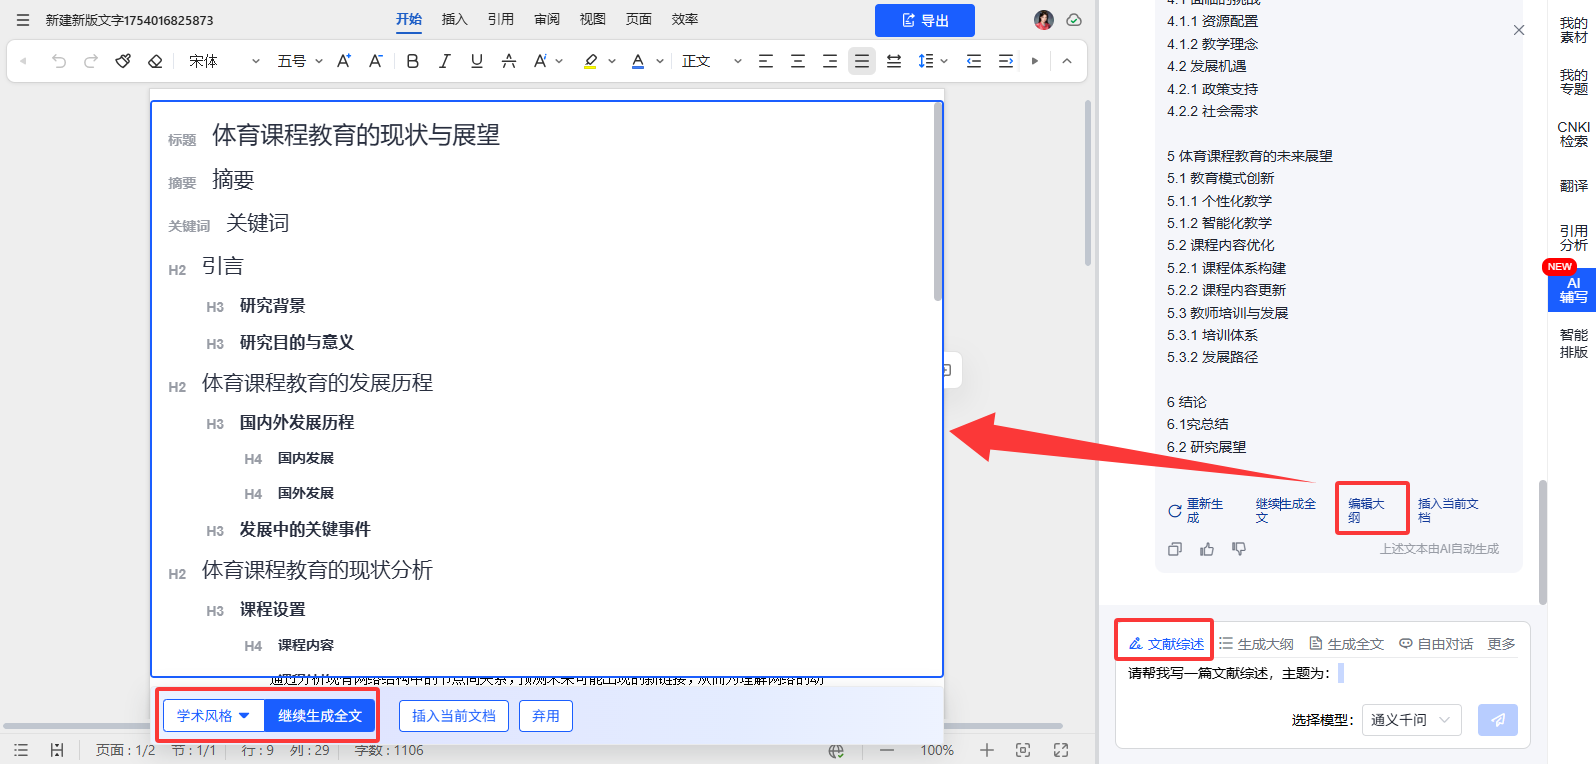This screenshot has width=1596, height=764.
Task: Click the increase indent icon
Action: 1006,61
